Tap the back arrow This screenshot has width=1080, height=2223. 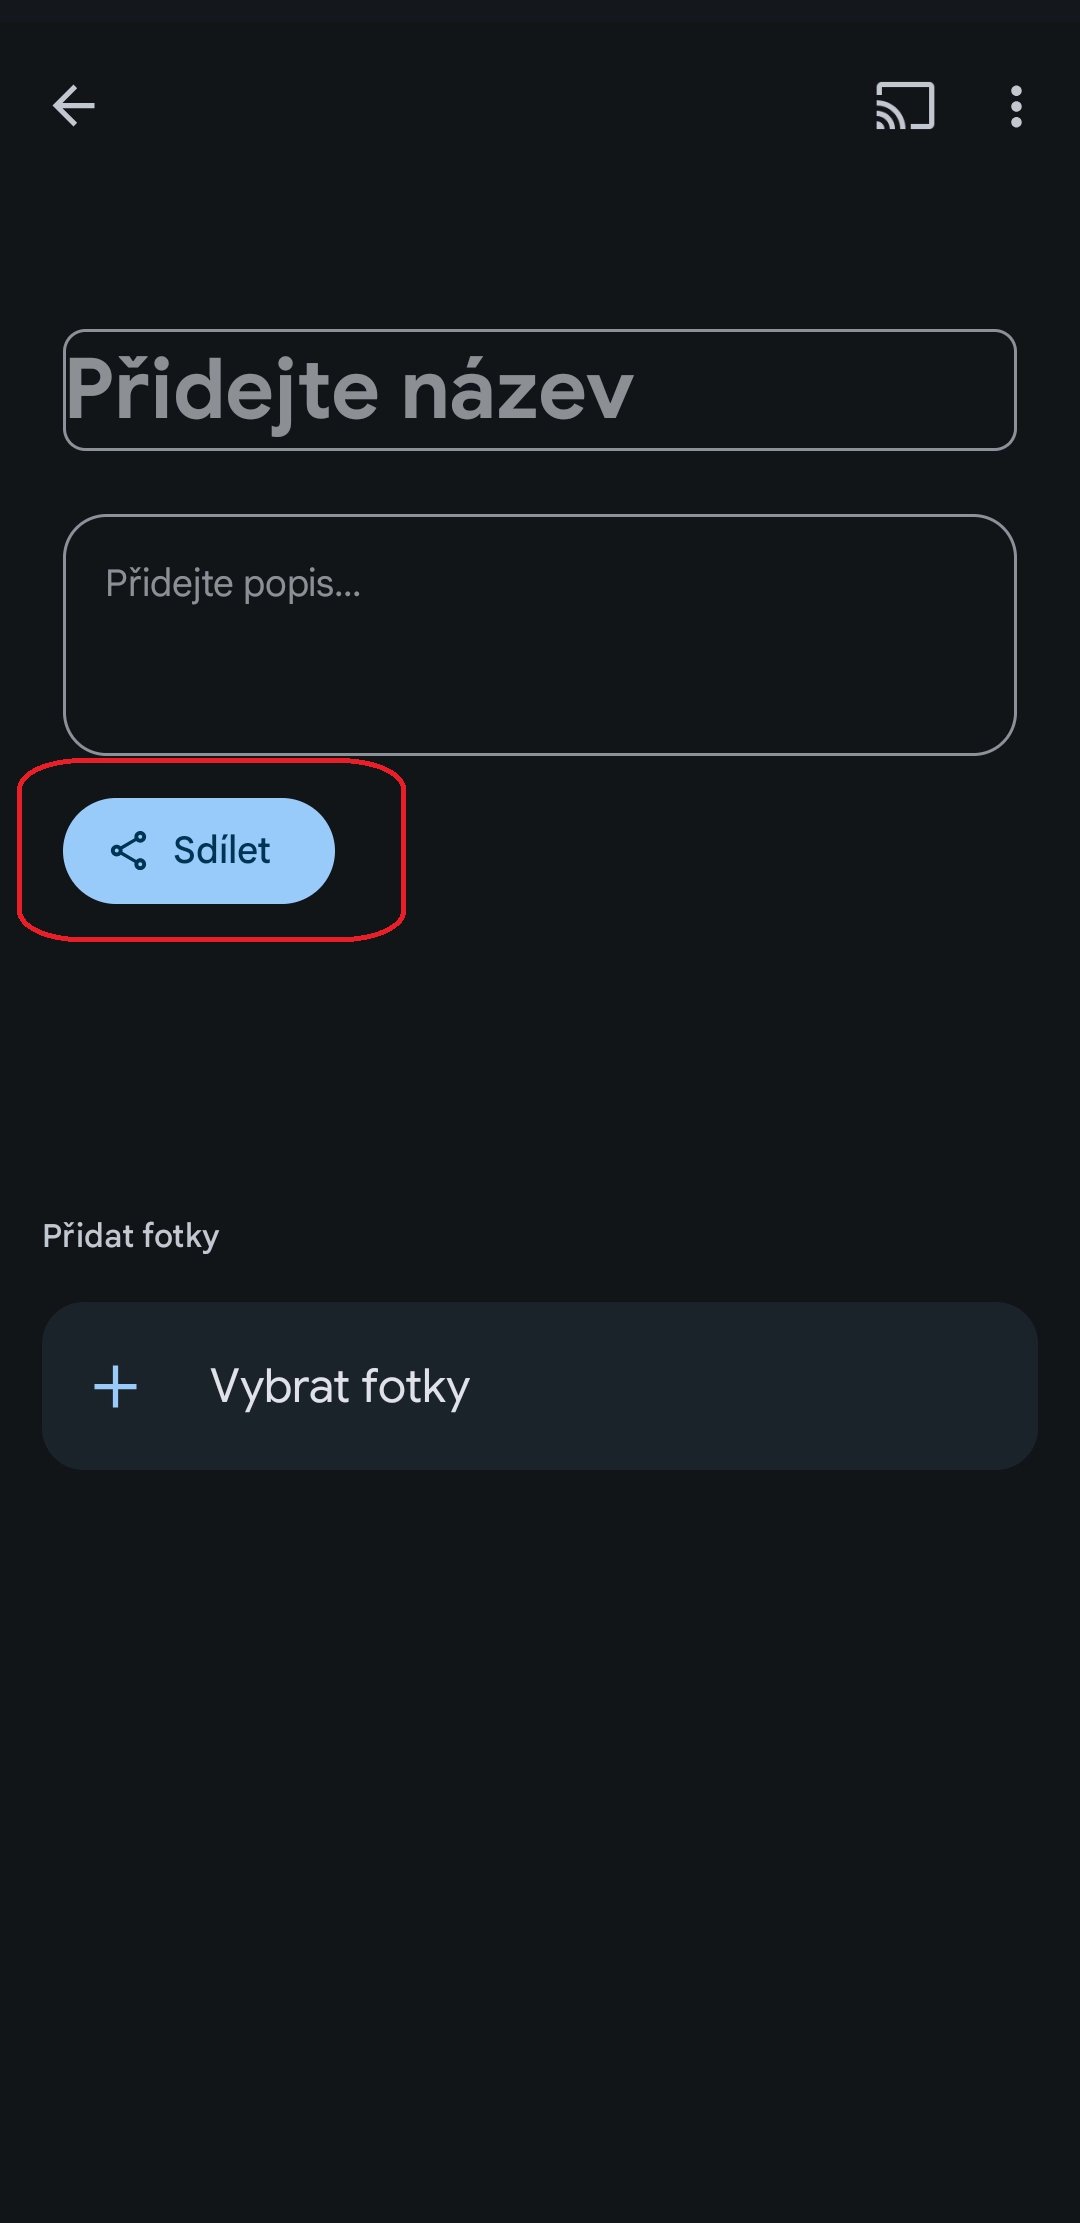tap(74, 106)
